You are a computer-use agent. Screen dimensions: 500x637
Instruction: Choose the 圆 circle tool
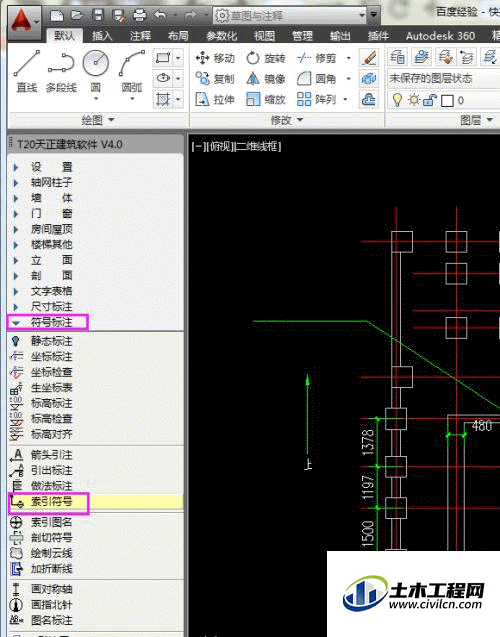click(96, 73)
